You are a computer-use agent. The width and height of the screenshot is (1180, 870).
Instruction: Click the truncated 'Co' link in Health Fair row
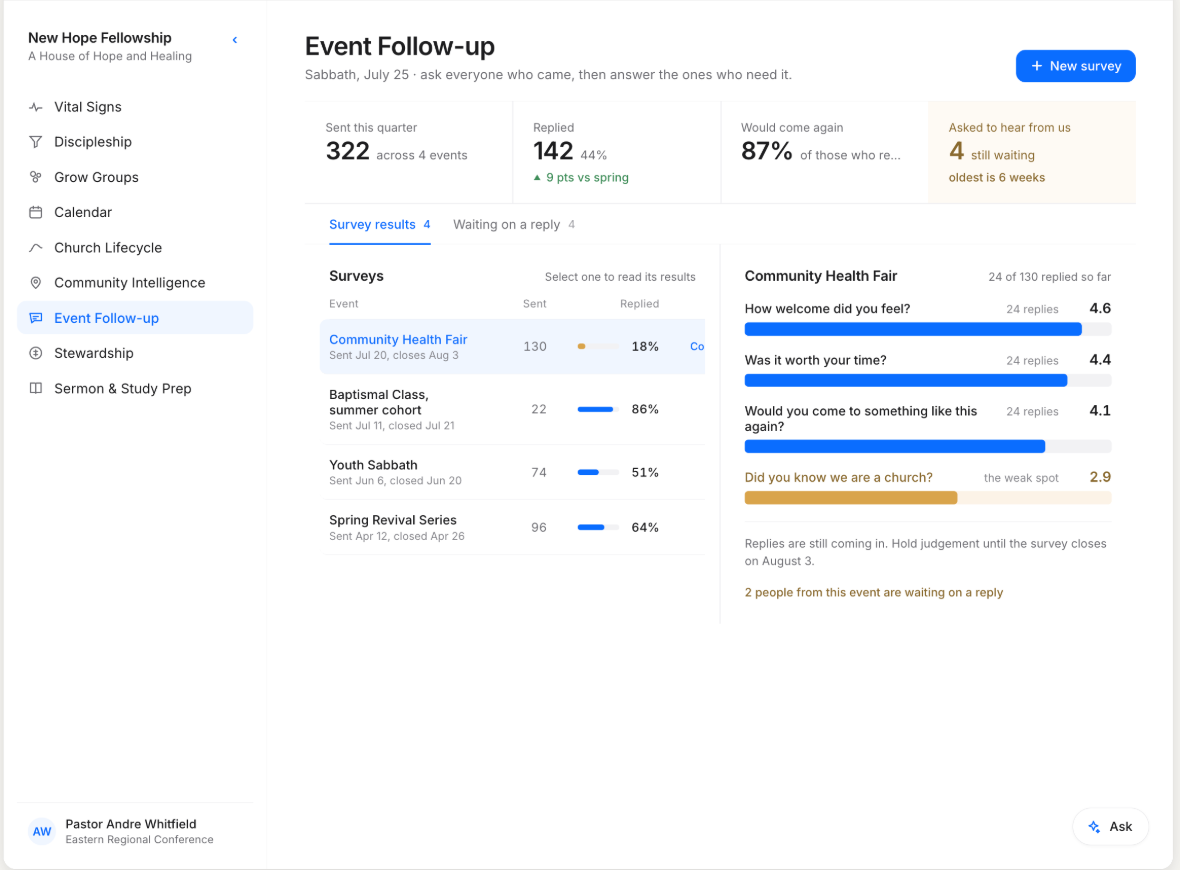pyautogui.click(x=697, y=347)
